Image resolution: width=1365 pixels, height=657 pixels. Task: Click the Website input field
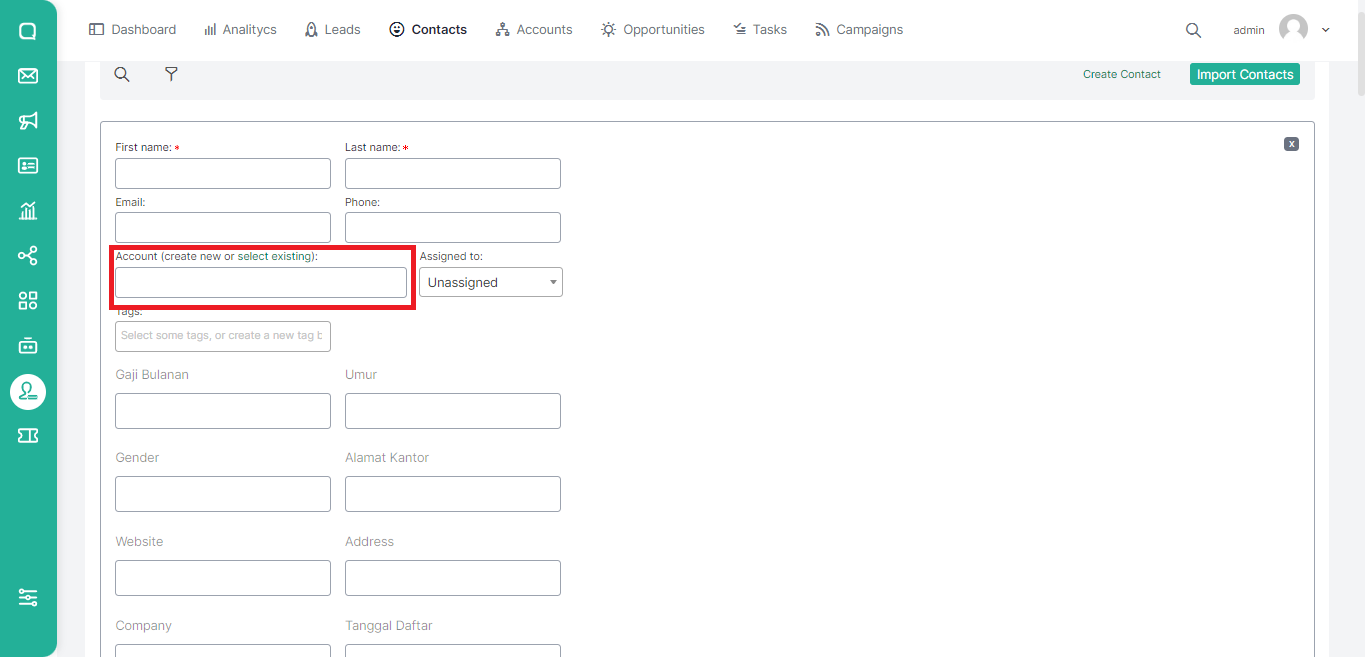[223, 578]
